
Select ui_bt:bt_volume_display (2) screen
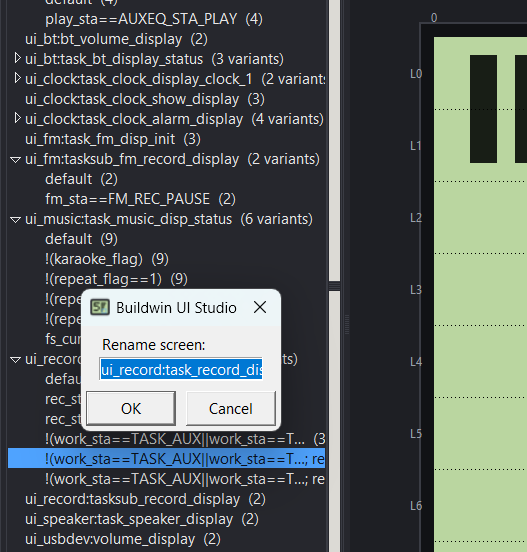116,39
